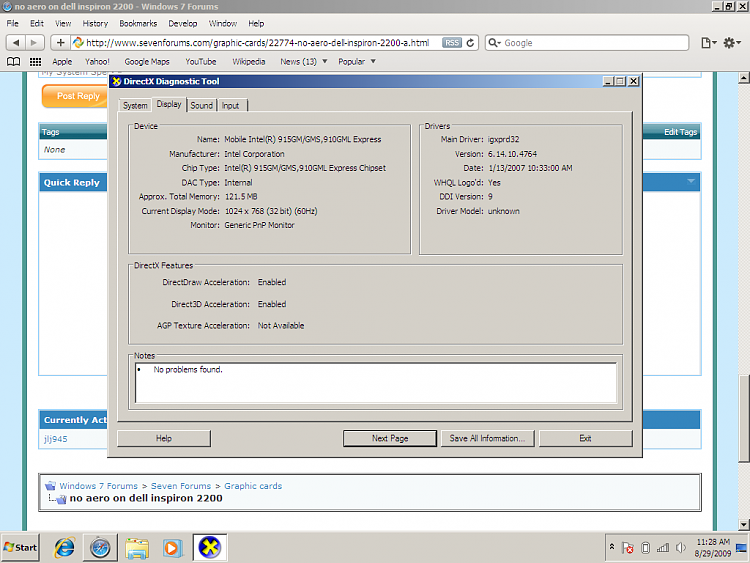Click the search magnifier dropdown icon
750x563 pixels.
point(494,43)
